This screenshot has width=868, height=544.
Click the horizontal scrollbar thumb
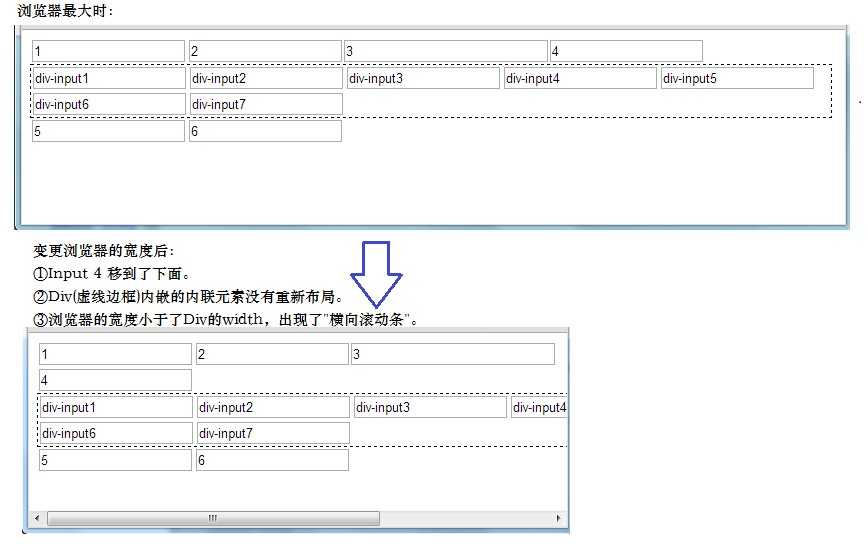(213, 518)
